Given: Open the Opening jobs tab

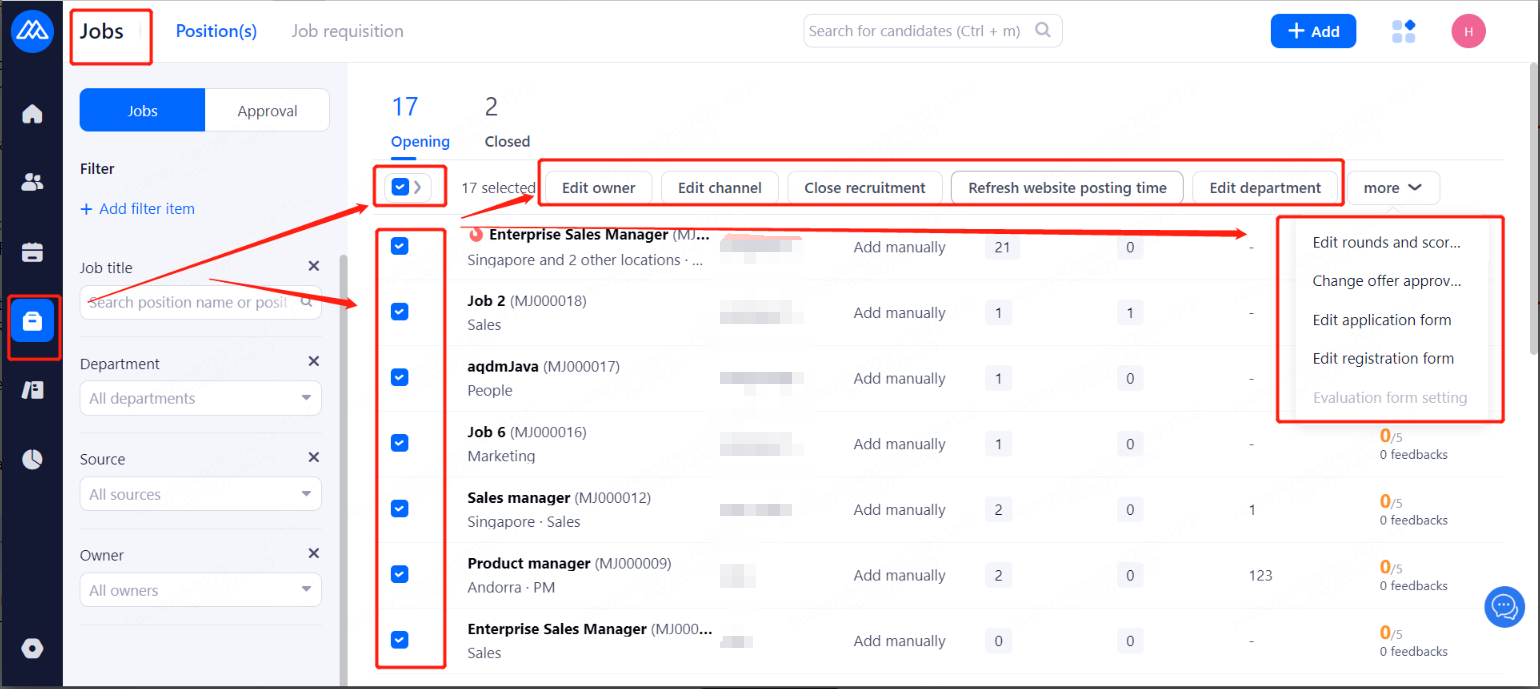Looking at the screenshot, I should 420,122.
